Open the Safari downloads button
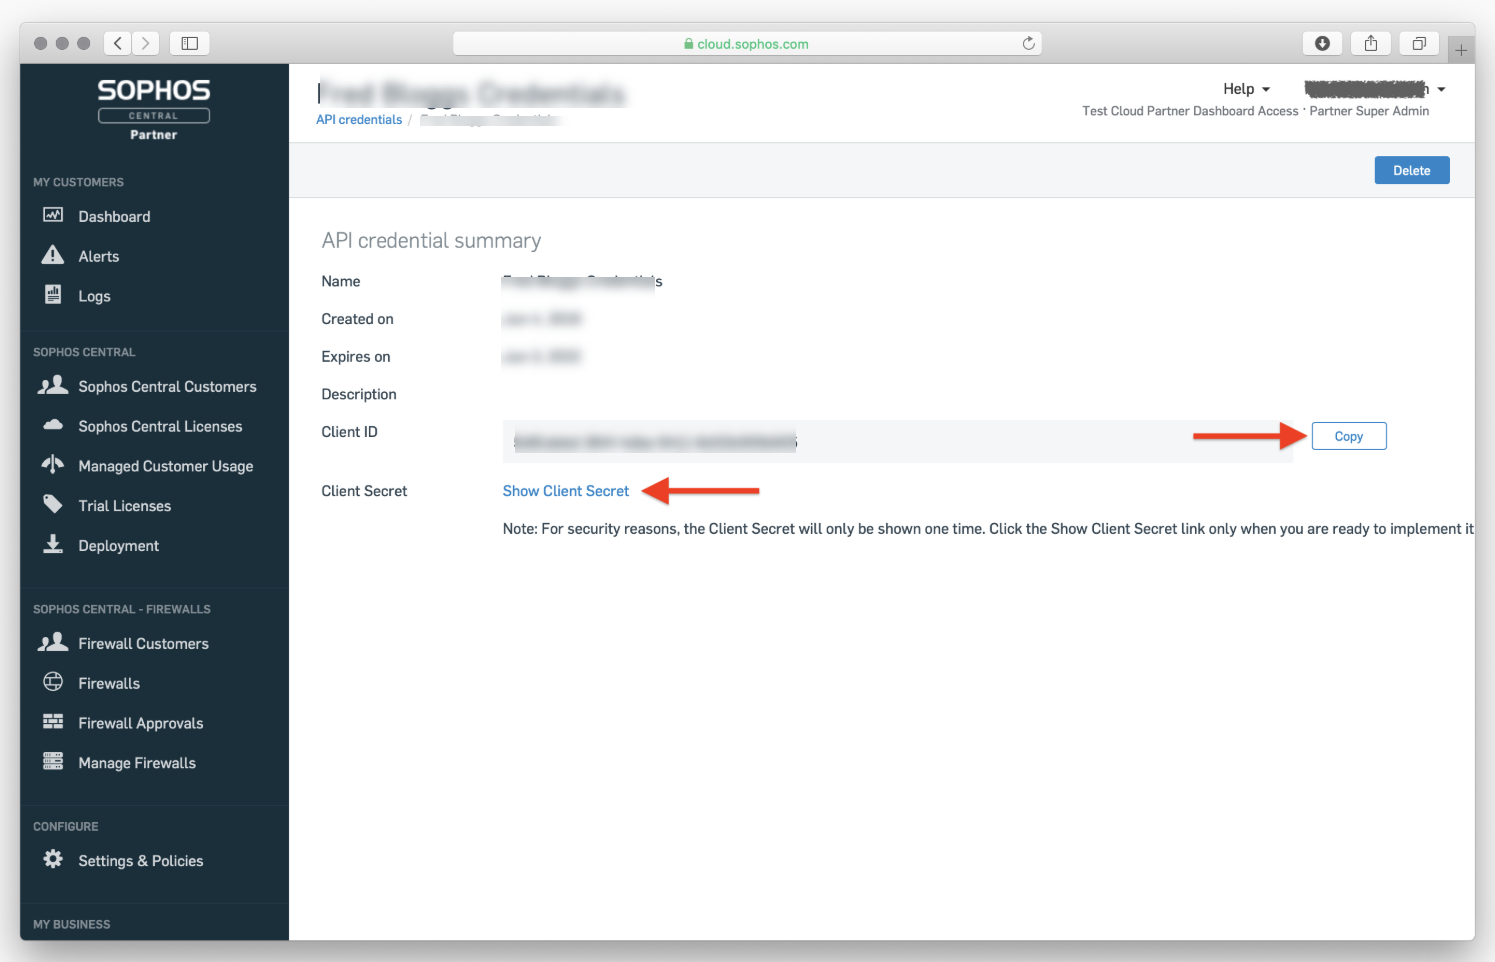Image resolution: width=1495 pixels, height=962 pixels. pyautogui.click(x=1322, y=43)
